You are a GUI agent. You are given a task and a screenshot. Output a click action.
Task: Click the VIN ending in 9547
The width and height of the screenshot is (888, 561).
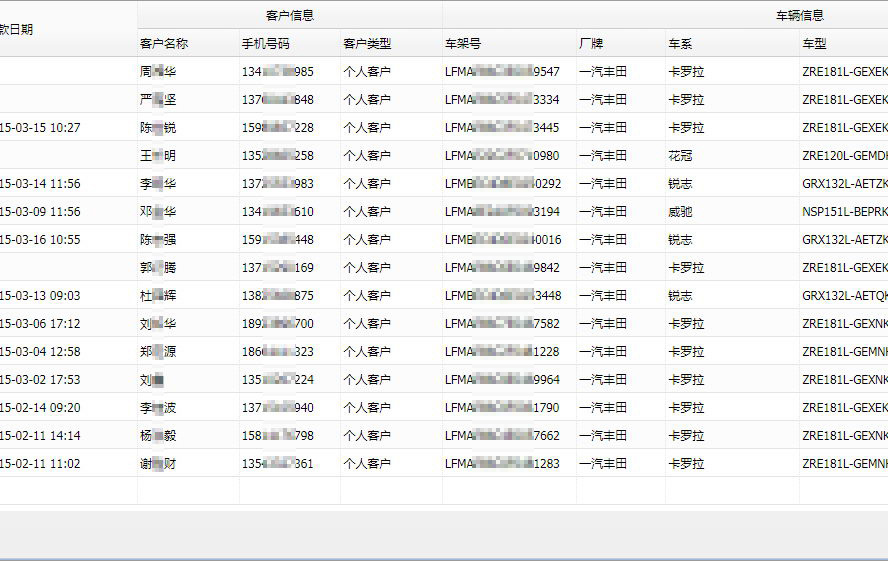point(502,72)
